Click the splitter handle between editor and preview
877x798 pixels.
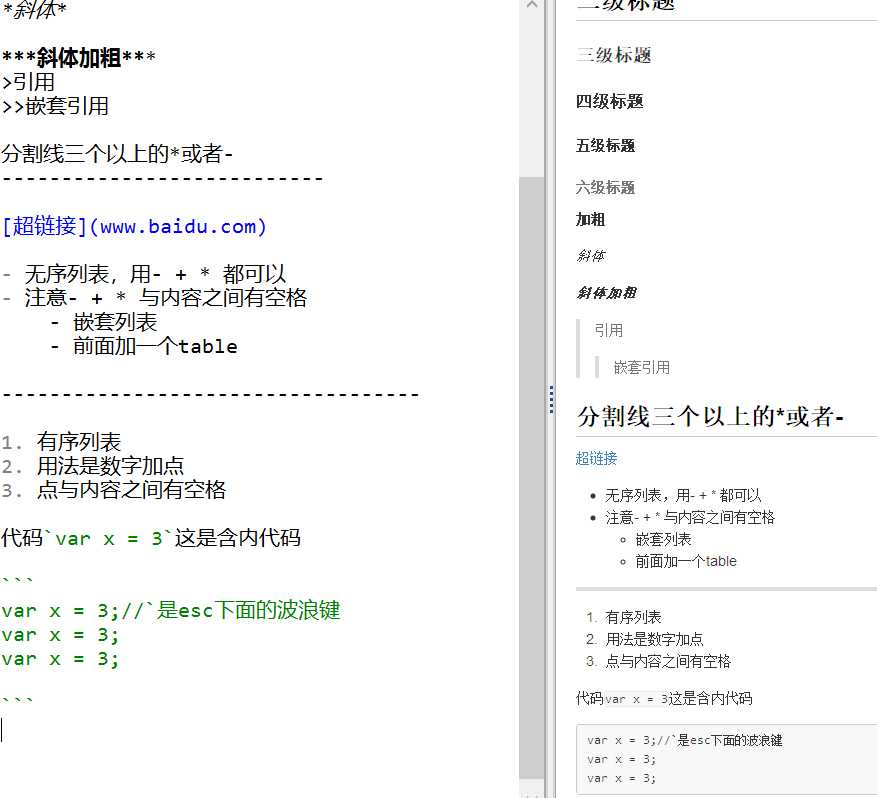551,399
